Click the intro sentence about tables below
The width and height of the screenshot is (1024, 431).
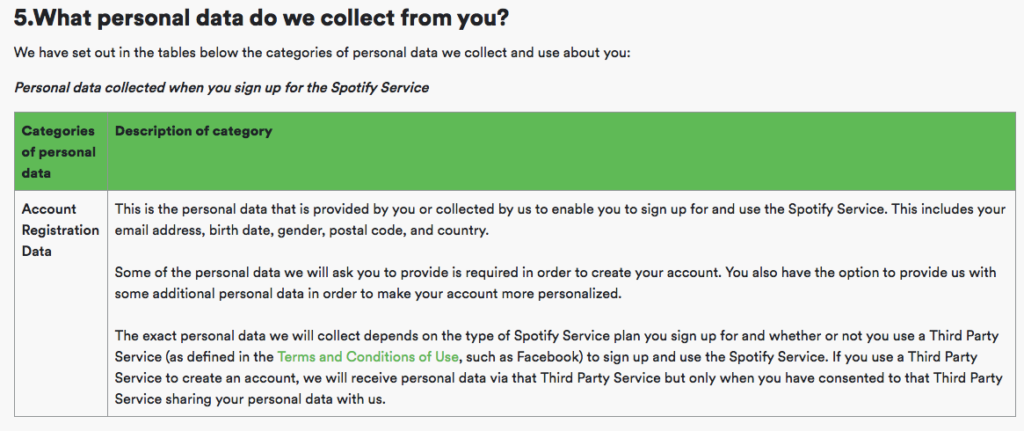[x=322, y=53]
